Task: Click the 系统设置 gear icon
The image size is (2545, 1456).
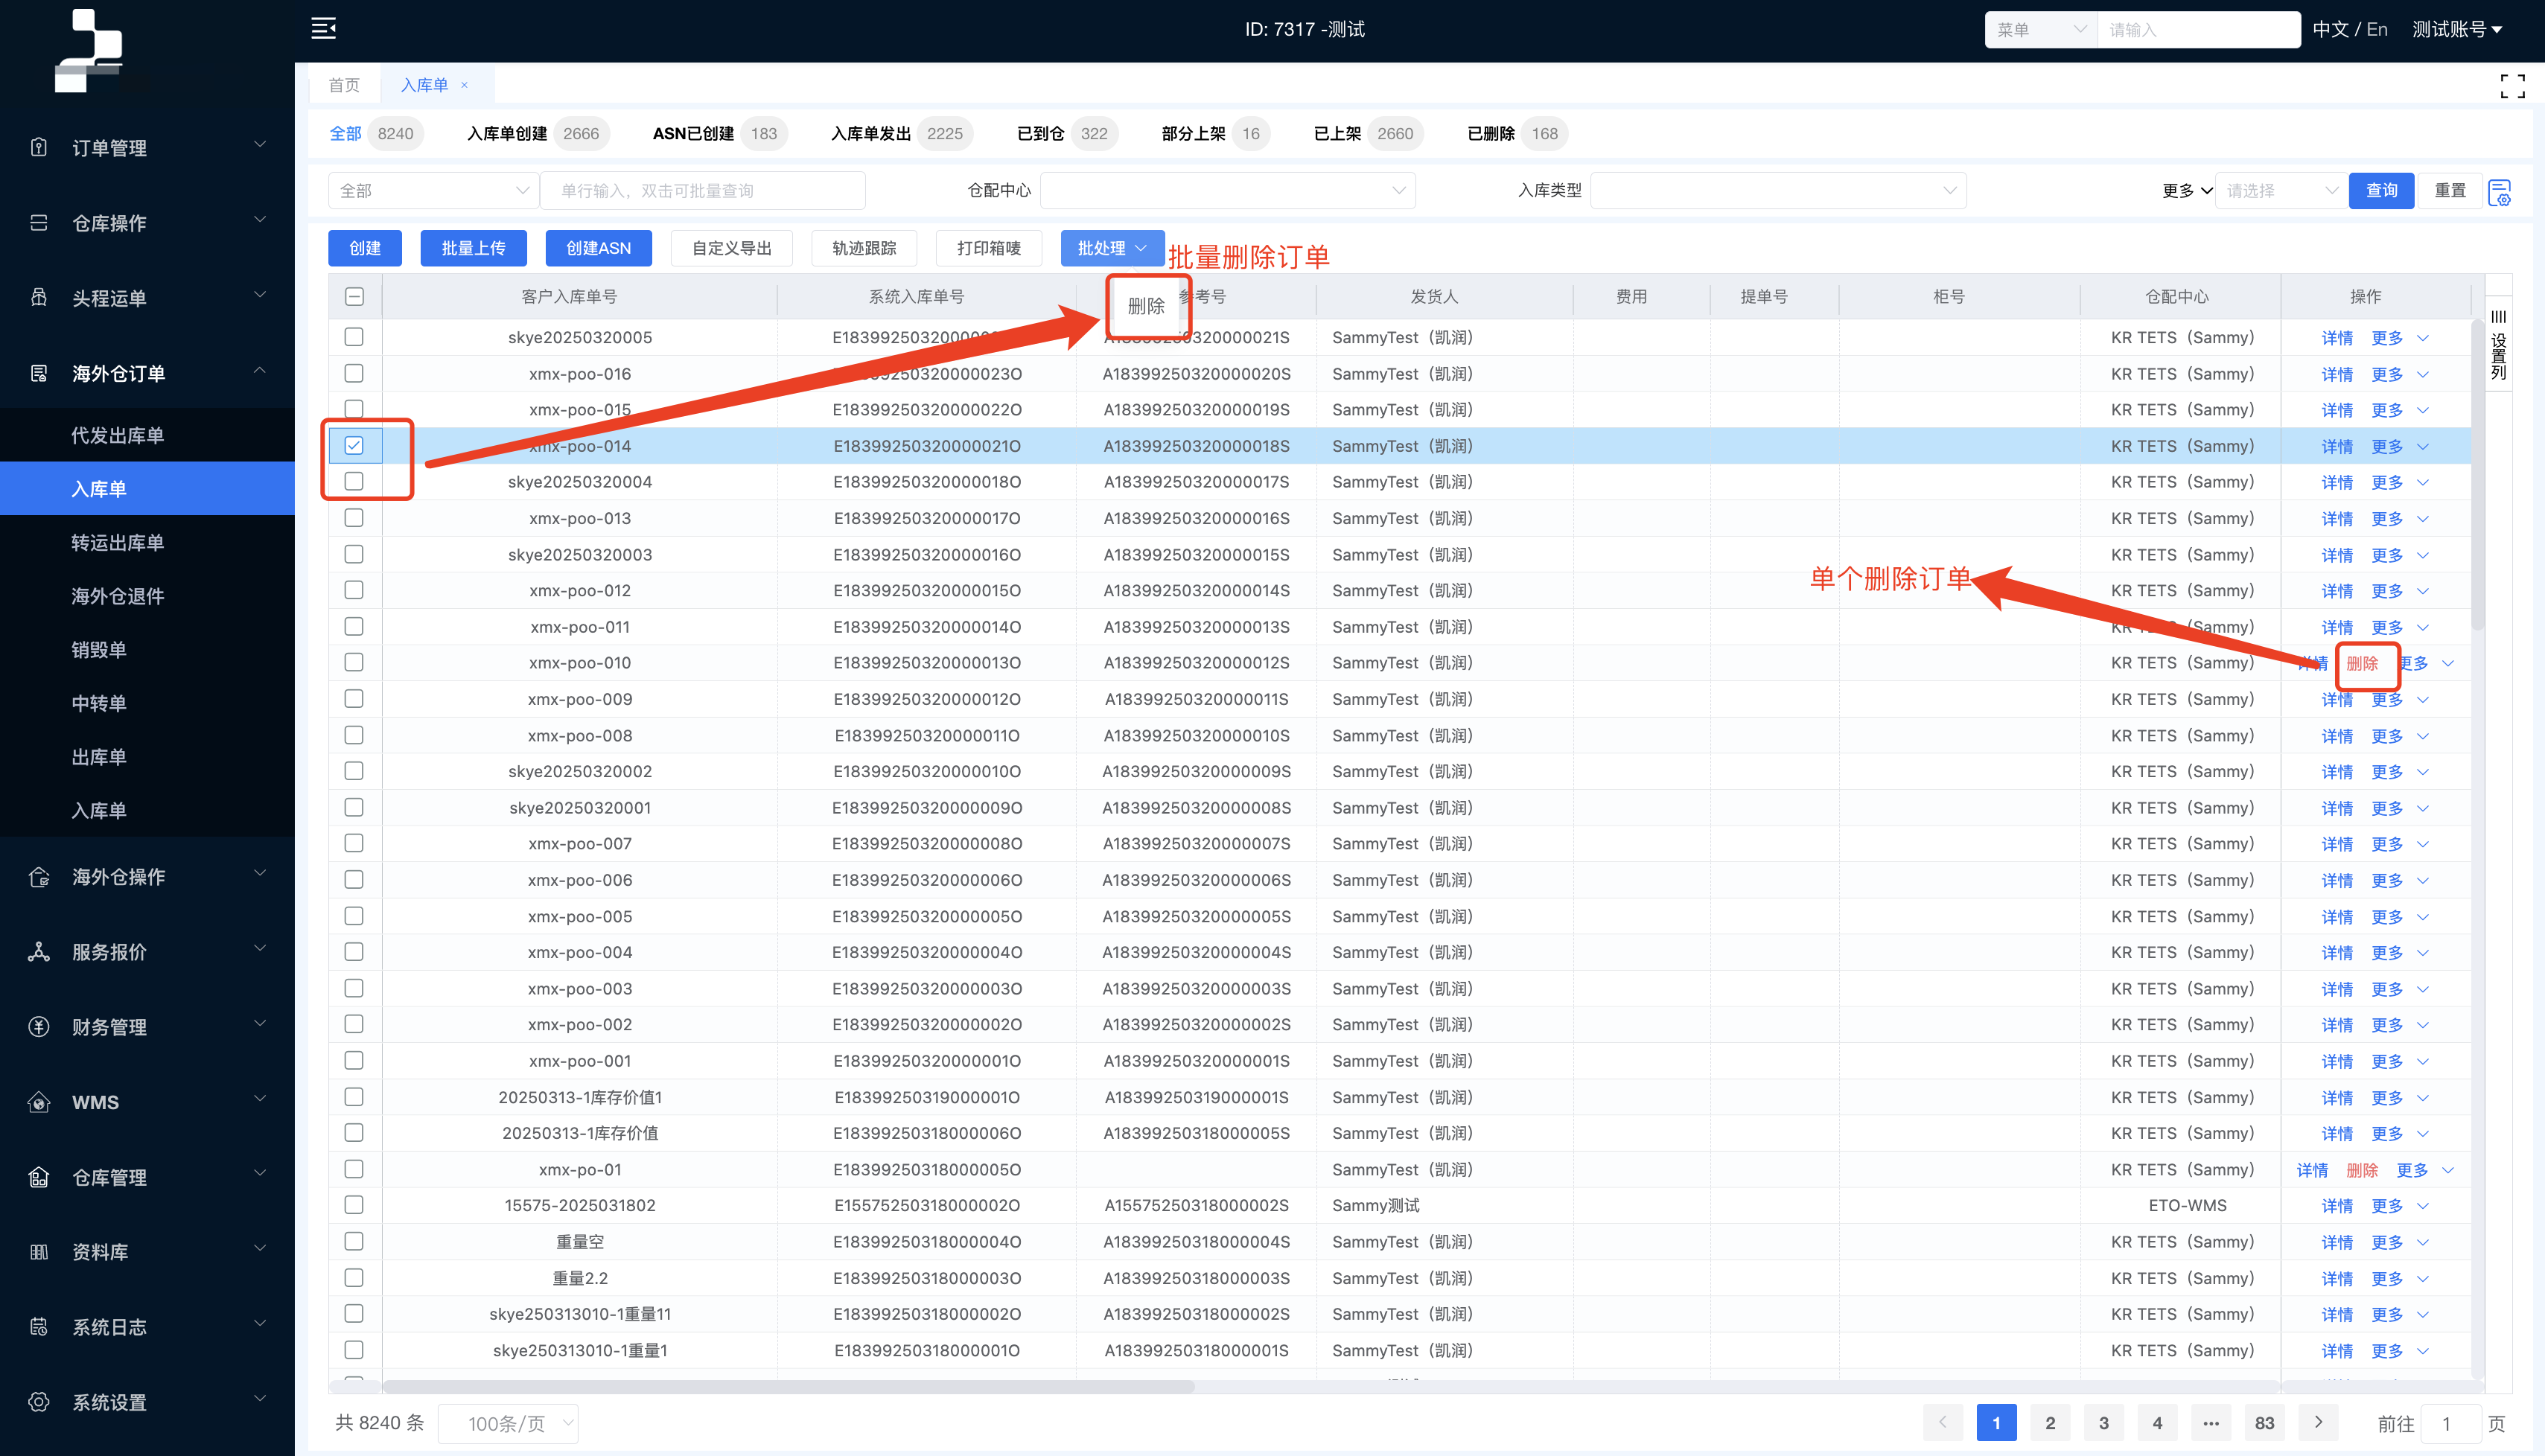Action: click(39, 1402)
